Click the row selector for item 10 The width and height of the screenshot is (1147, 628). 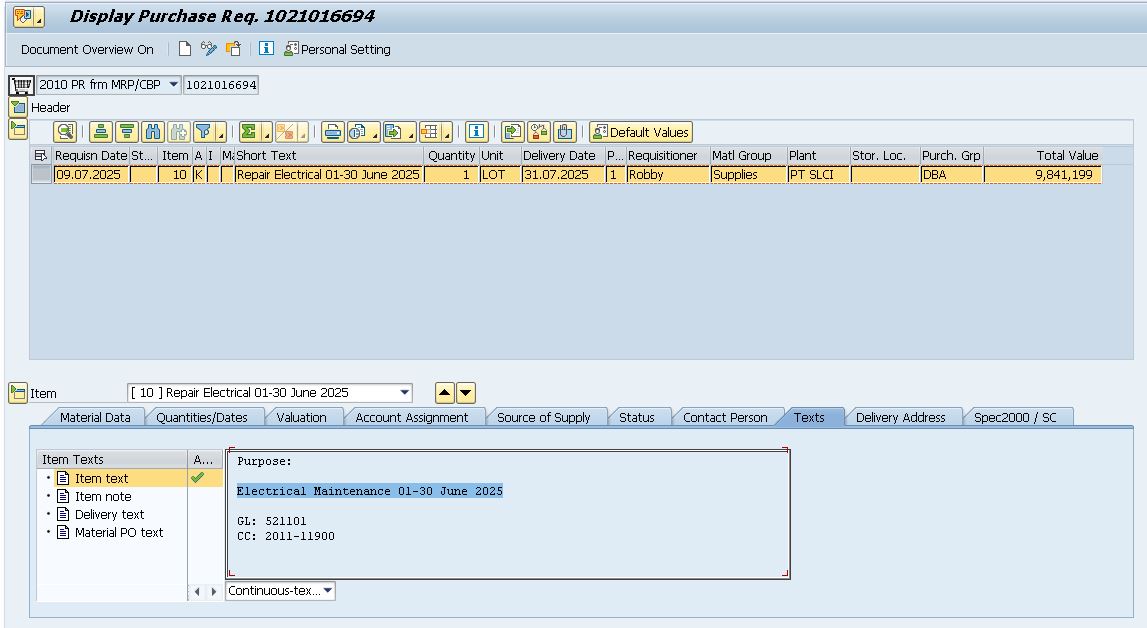[41, 175]
